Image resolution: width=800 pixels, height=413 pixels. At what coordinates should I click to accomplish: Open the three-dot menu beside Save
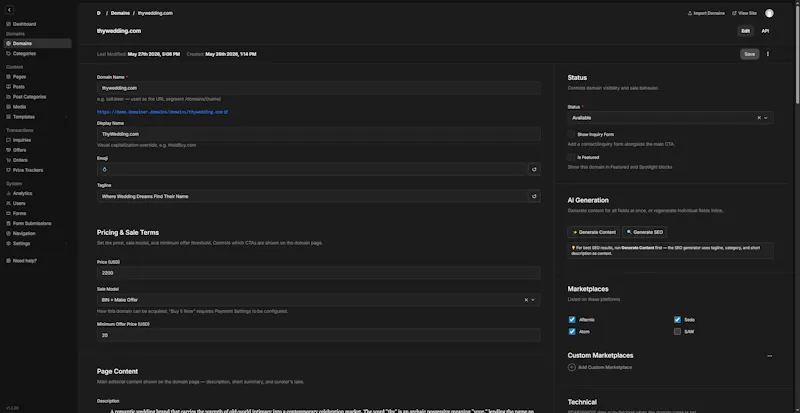[x=768, y=54]
